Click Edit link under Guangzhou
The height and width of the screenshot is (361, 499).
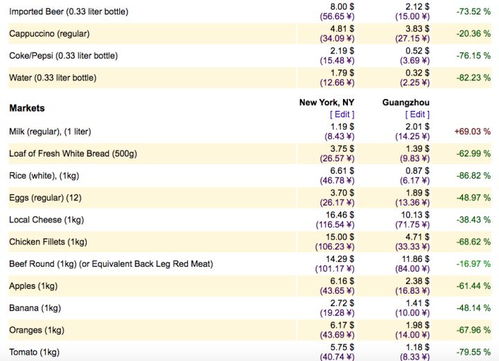[417, 114]
